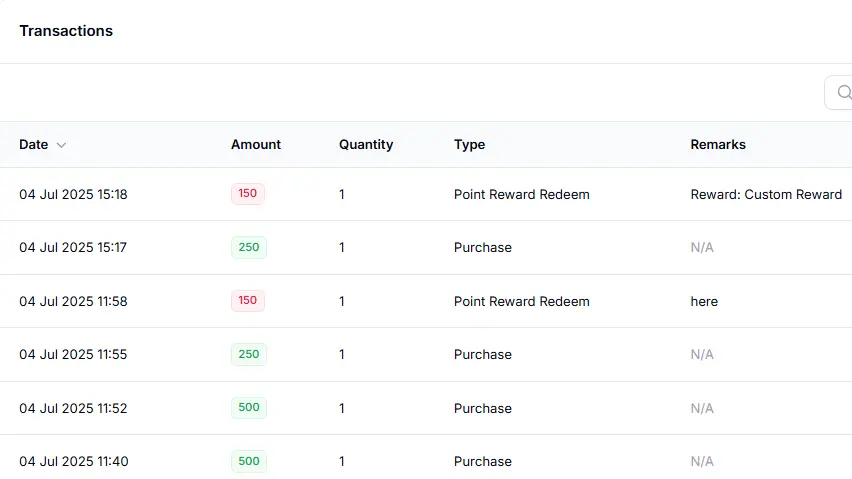Click the Amount column header
Image resolution: width=852 pixels, height=479 pixels.
coord(256,144)
